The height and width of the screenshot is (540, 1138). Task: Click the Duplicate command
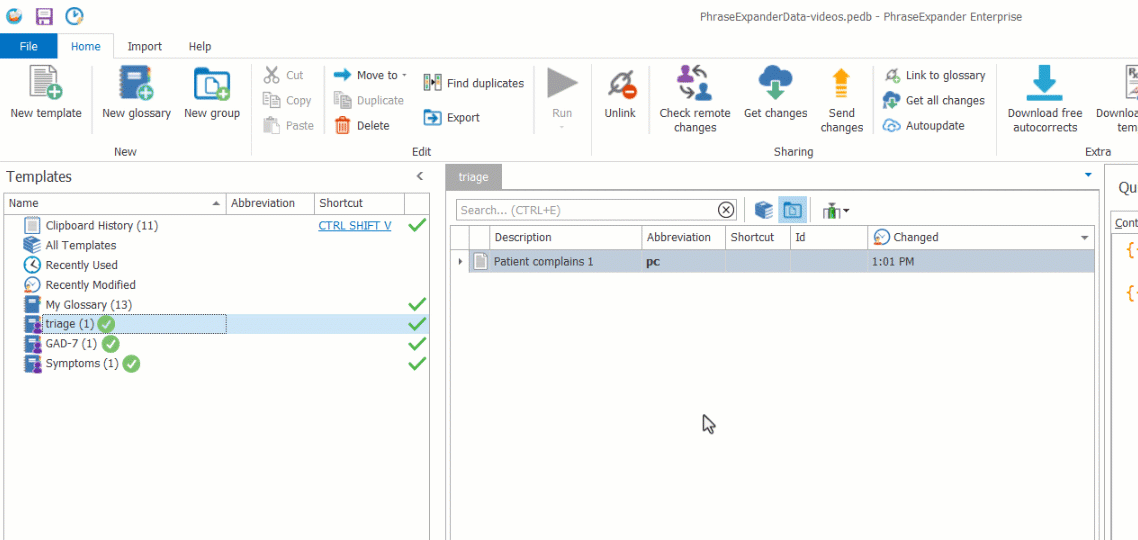pos(369,100)
